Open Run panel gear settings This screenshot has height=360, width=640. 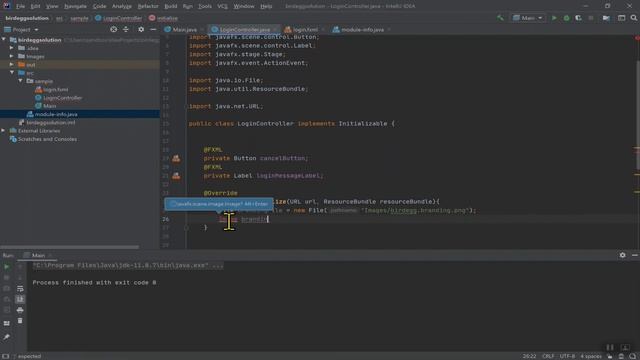pyautogui.click(x=622, y=255)
